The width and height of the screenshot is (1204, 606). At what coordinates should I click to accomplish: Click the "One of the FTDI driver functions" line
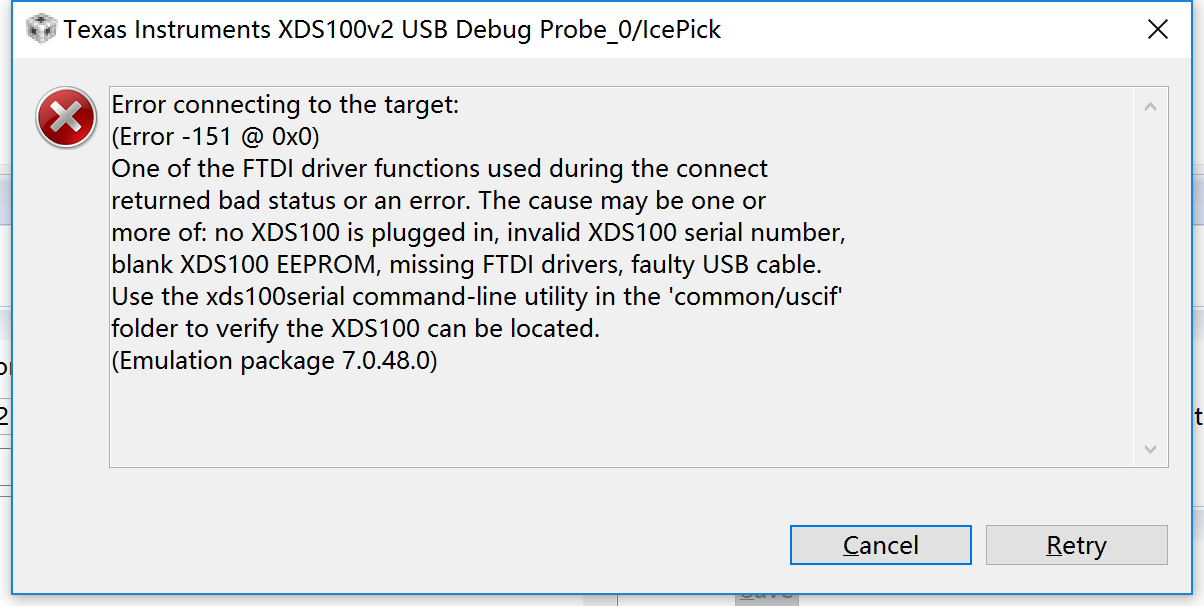(439, 168)
